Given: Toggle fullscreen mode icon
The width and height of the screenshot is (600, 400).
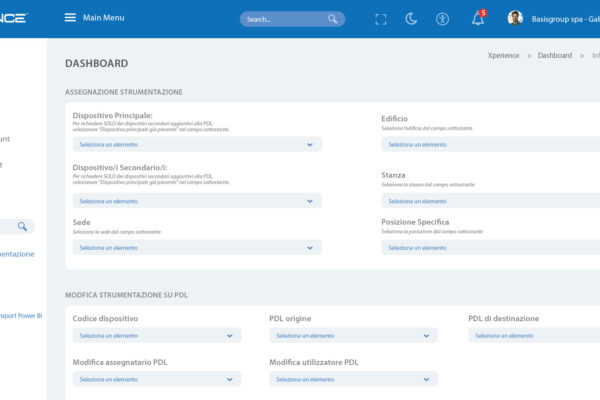Looking at the screenshot, I should point(381,19).
